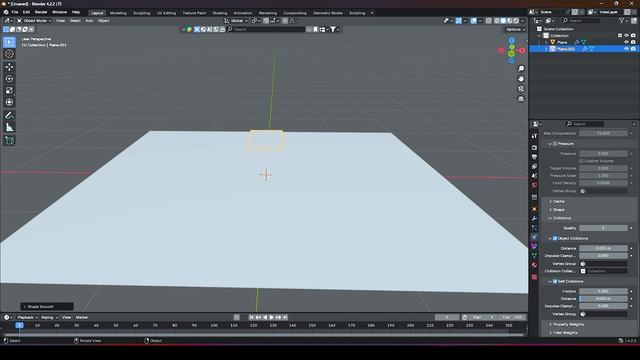The width and height of the screenshot is (640, 360).
Task: Select the 3D Cursor tool
Action: (9, 54)
